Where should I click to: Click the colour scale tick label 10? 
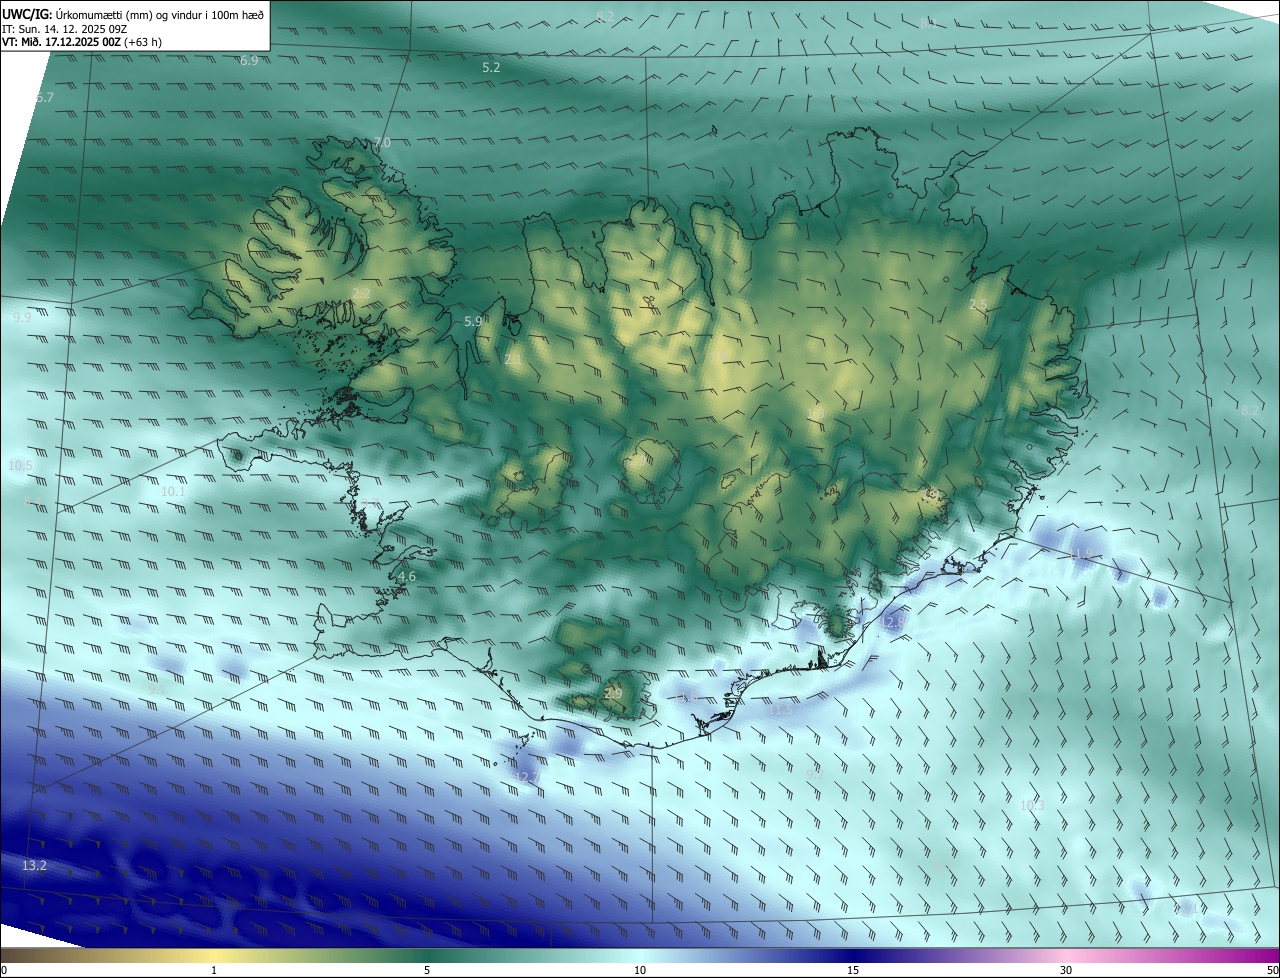tap(640, 970)
